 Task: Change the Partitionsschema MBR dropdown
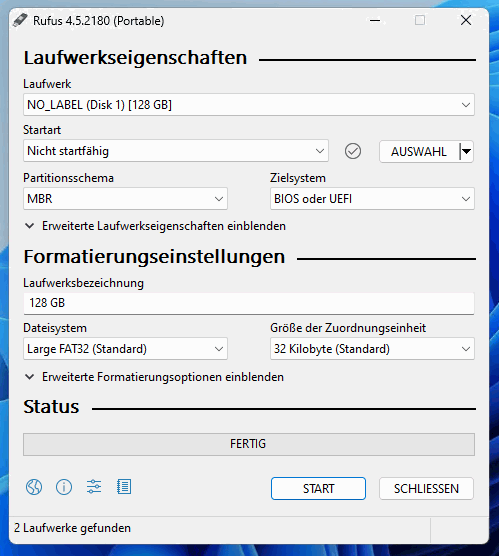pyautogui.click(x=125, y=199)
